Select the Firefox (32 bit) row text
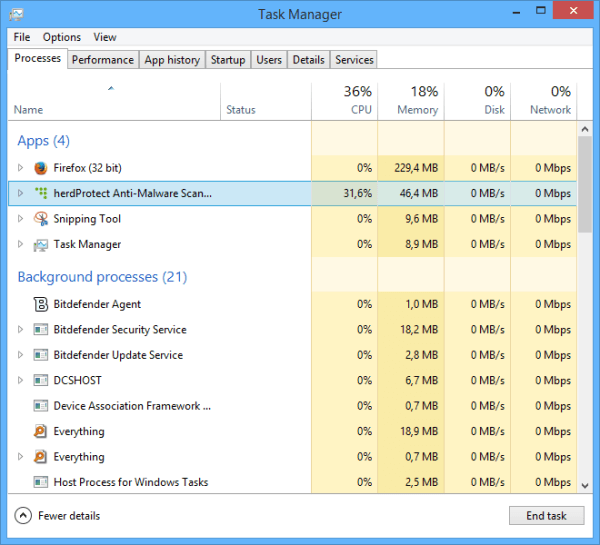600x545 pixels. [88, 168]
